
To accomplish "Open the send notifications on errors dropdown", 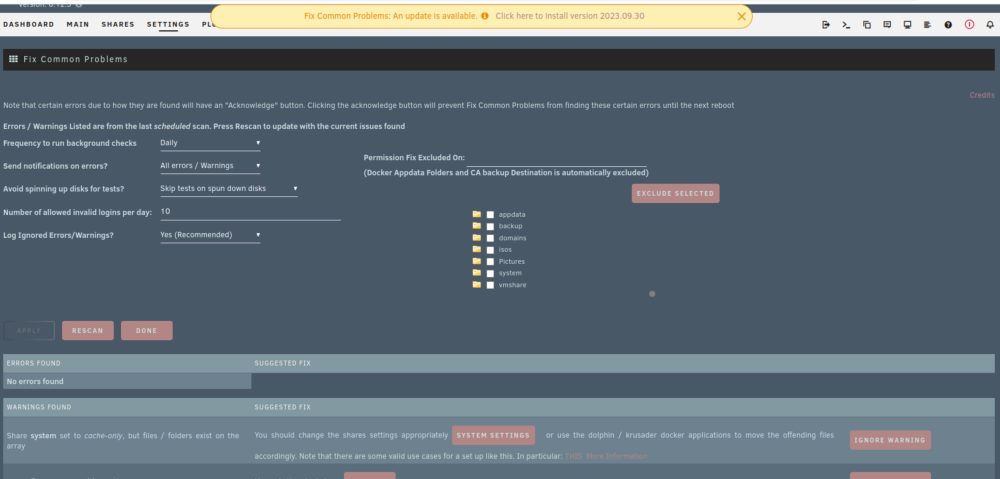I will pyautogui.click(x=210, y=166).
